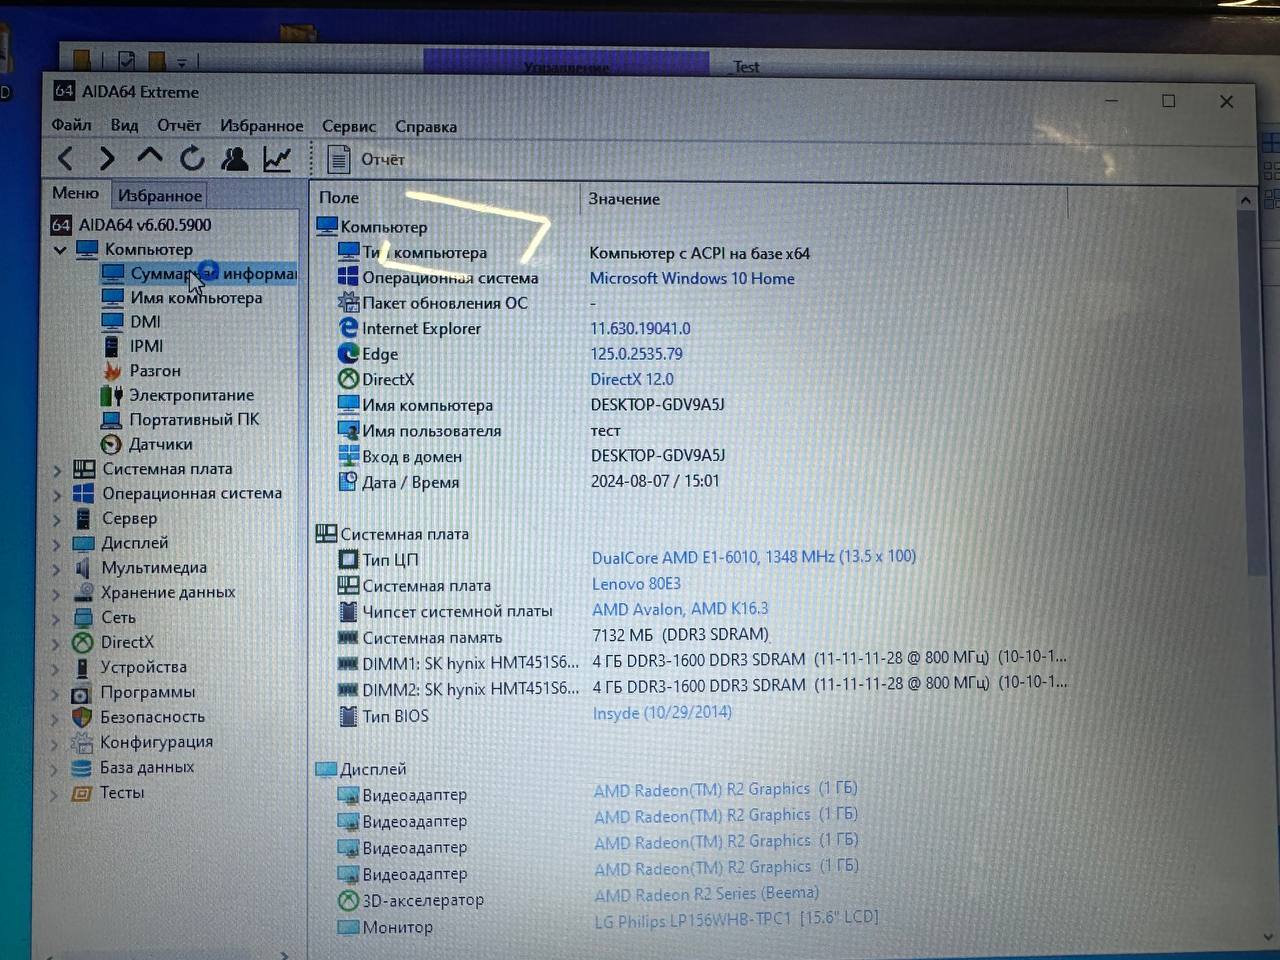Click the Хранение данных disk icon
This screenshot has width=1280, height=960.
pyautogui.click(x=84, y=592)
